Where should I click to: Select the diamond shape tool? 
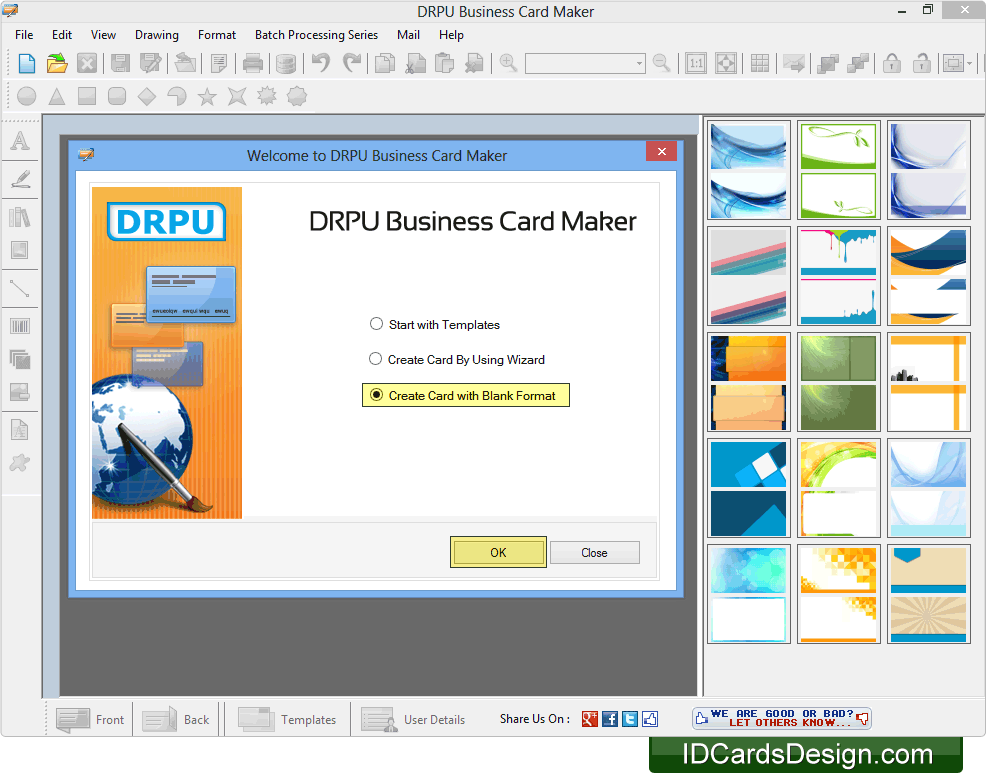(147, 96)
